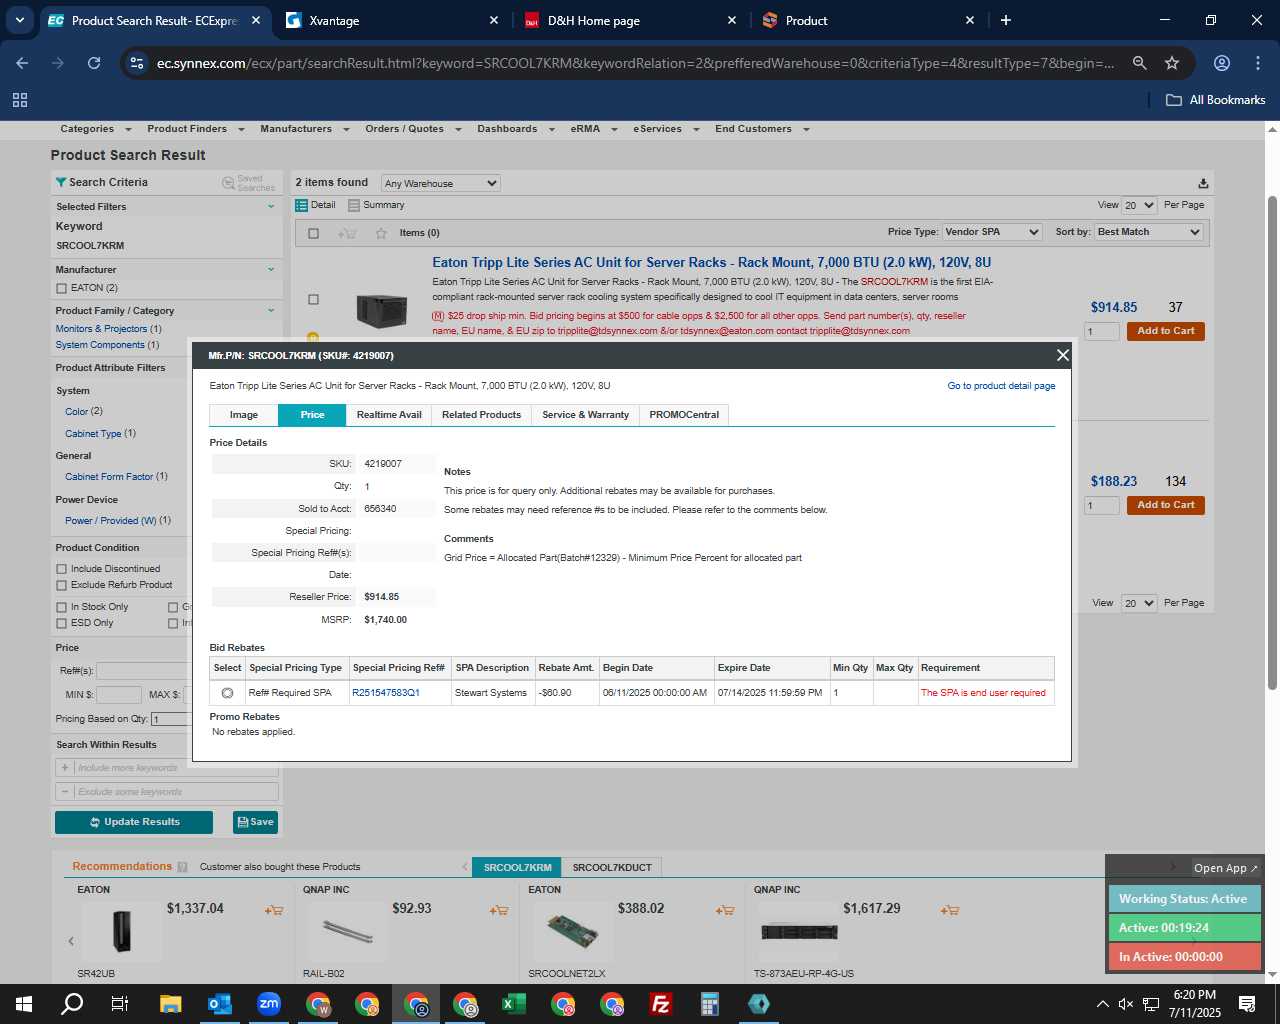
Task: Add the $914.85 item to cart
Action: (1165, 331)
